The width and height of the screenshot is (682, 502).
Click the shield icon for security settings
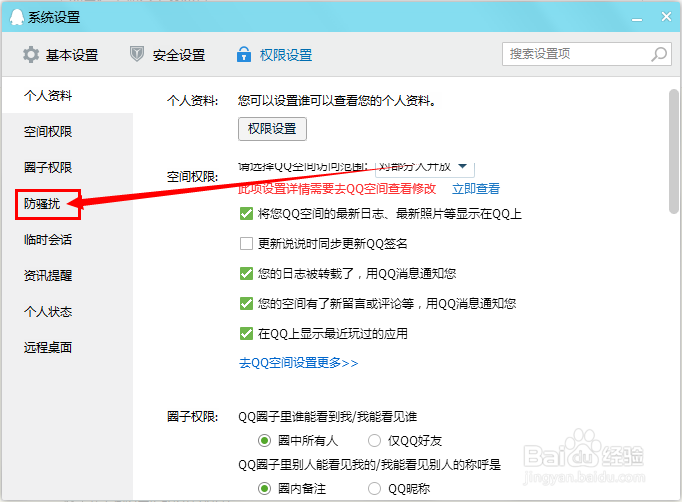coord(137,54)
